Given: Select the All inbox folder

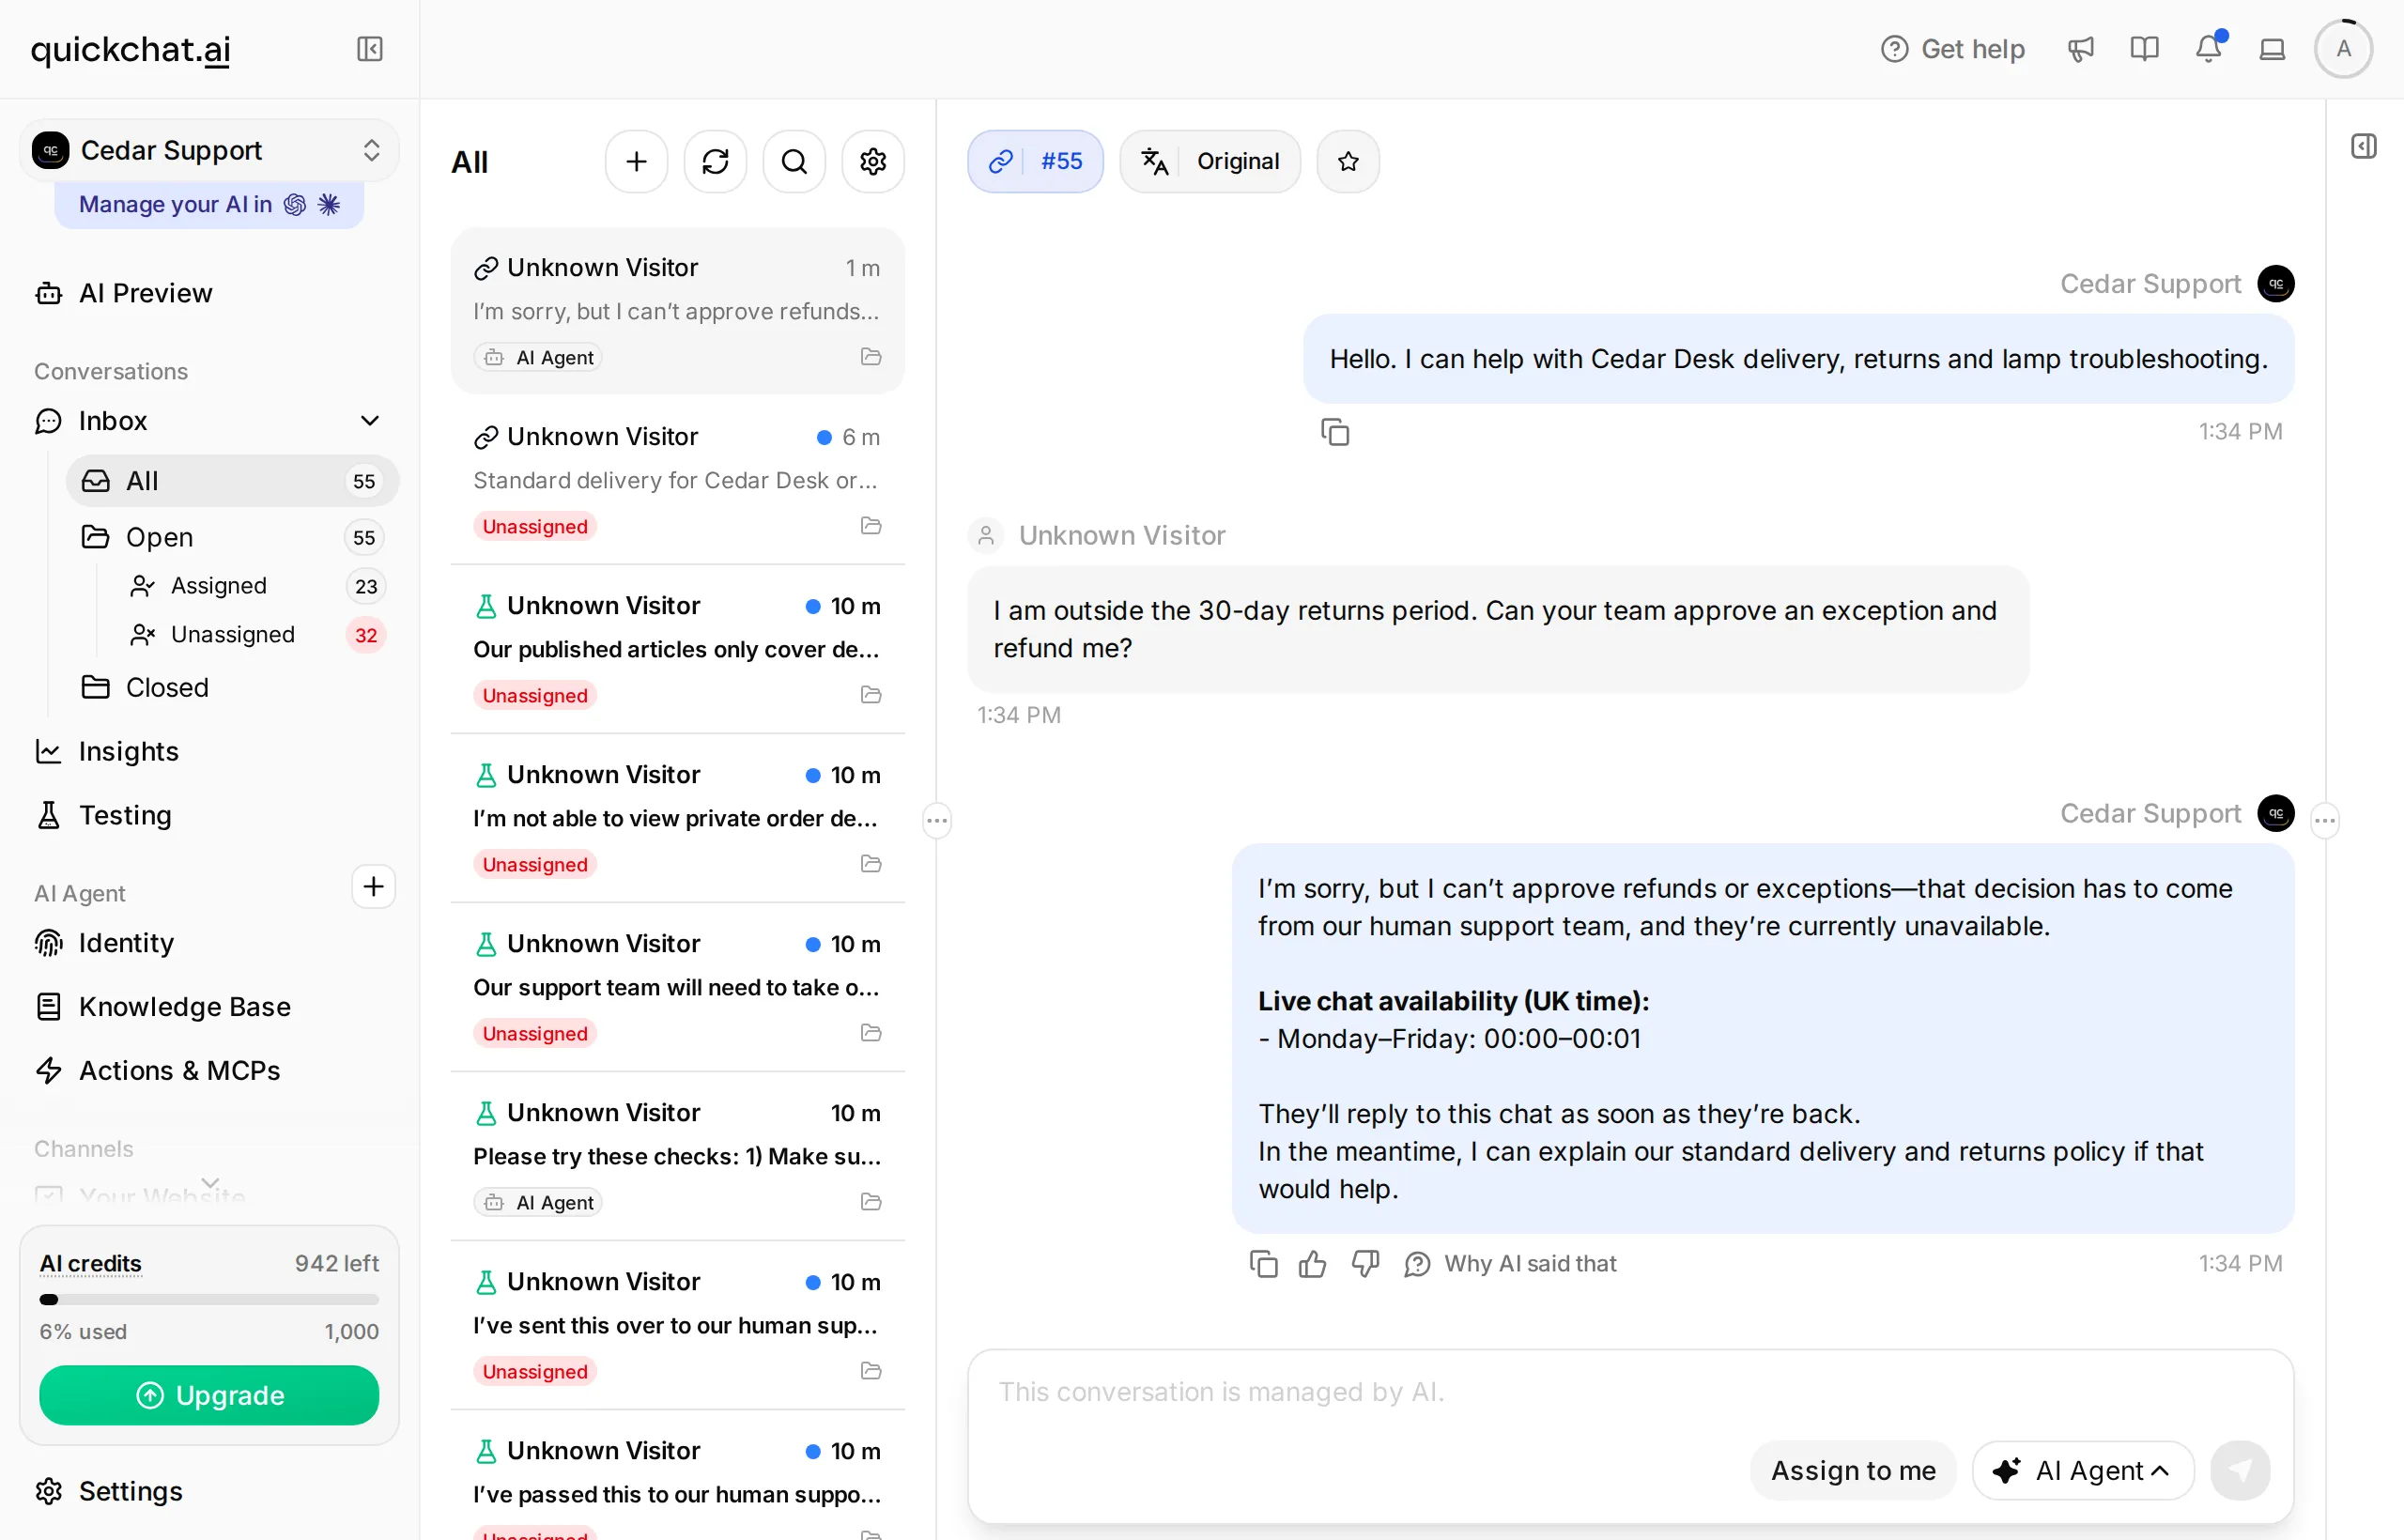Looking at the screenshot, I should pyautogui.click(x=232, y=481).
